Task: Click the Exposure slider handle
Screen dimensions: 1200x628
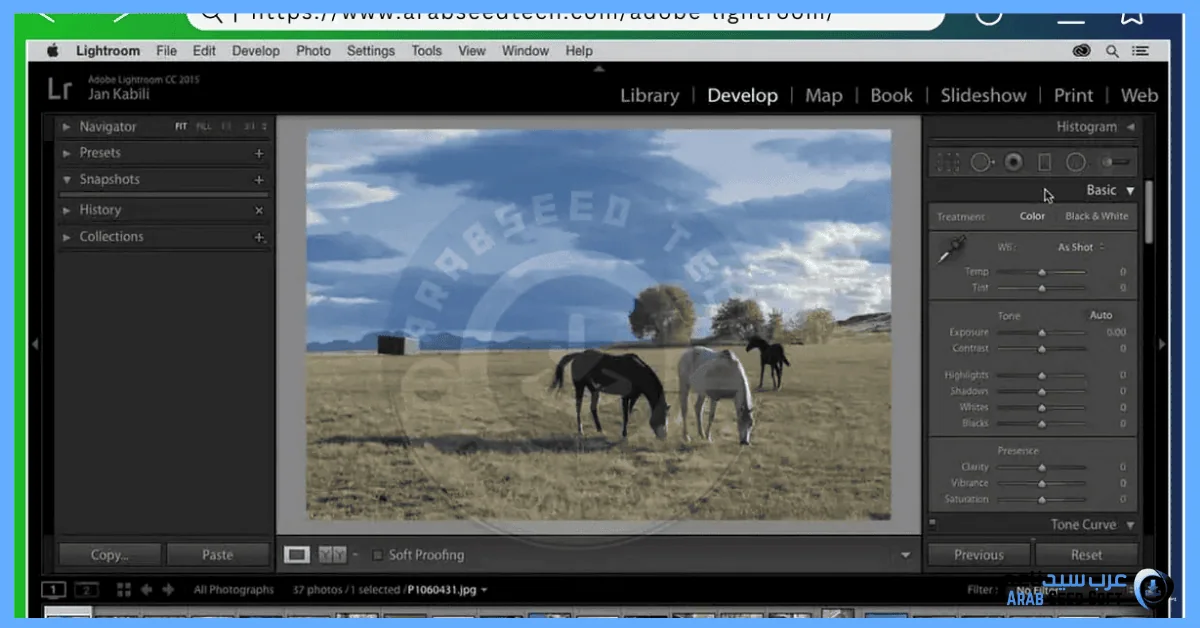Action: [1042, 333]
